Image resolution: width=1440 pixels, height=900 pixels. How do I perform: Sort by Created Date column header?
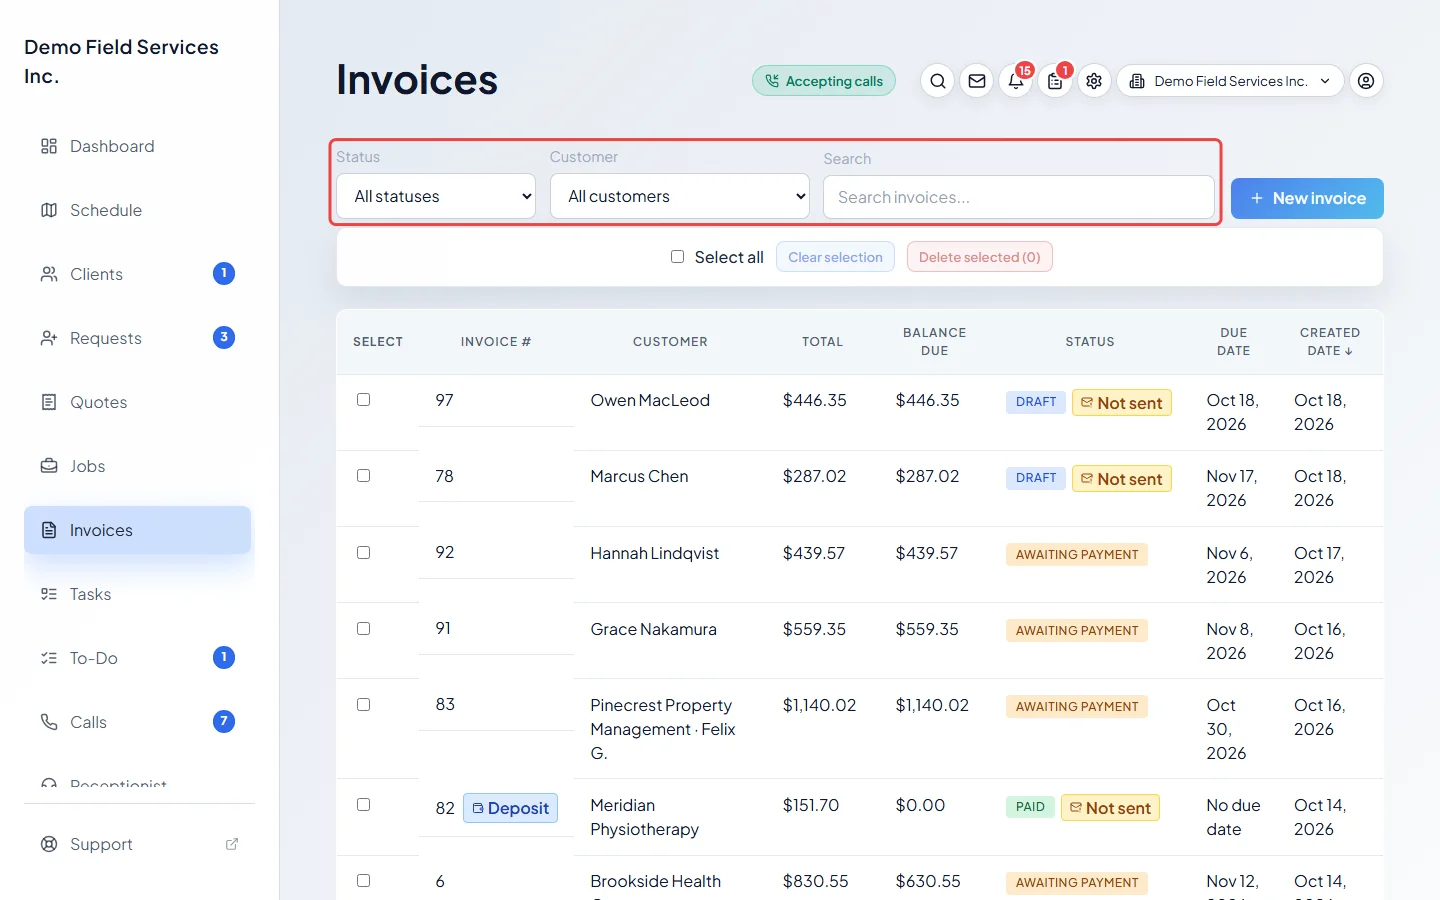[x=1330, y=342]
